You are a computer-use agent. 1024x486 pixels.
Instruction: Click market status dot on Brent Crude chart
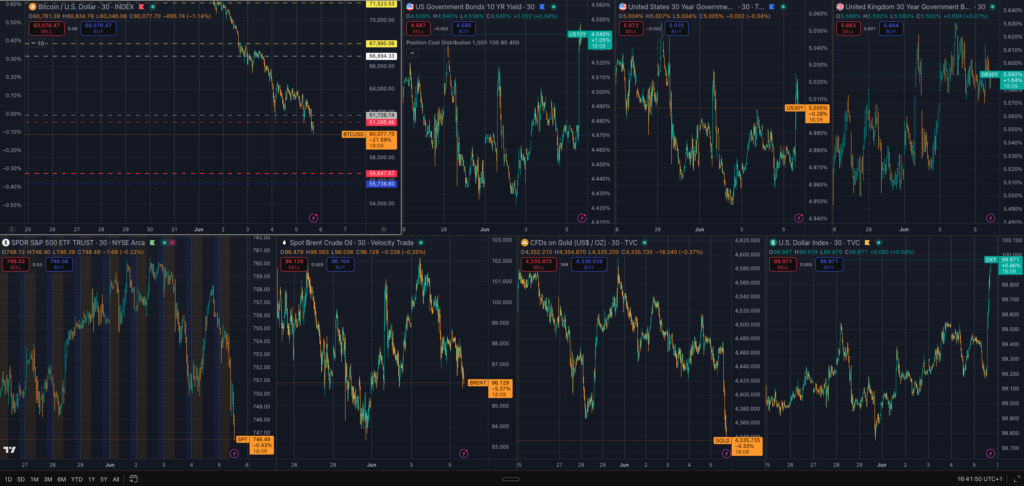[421, 242]
